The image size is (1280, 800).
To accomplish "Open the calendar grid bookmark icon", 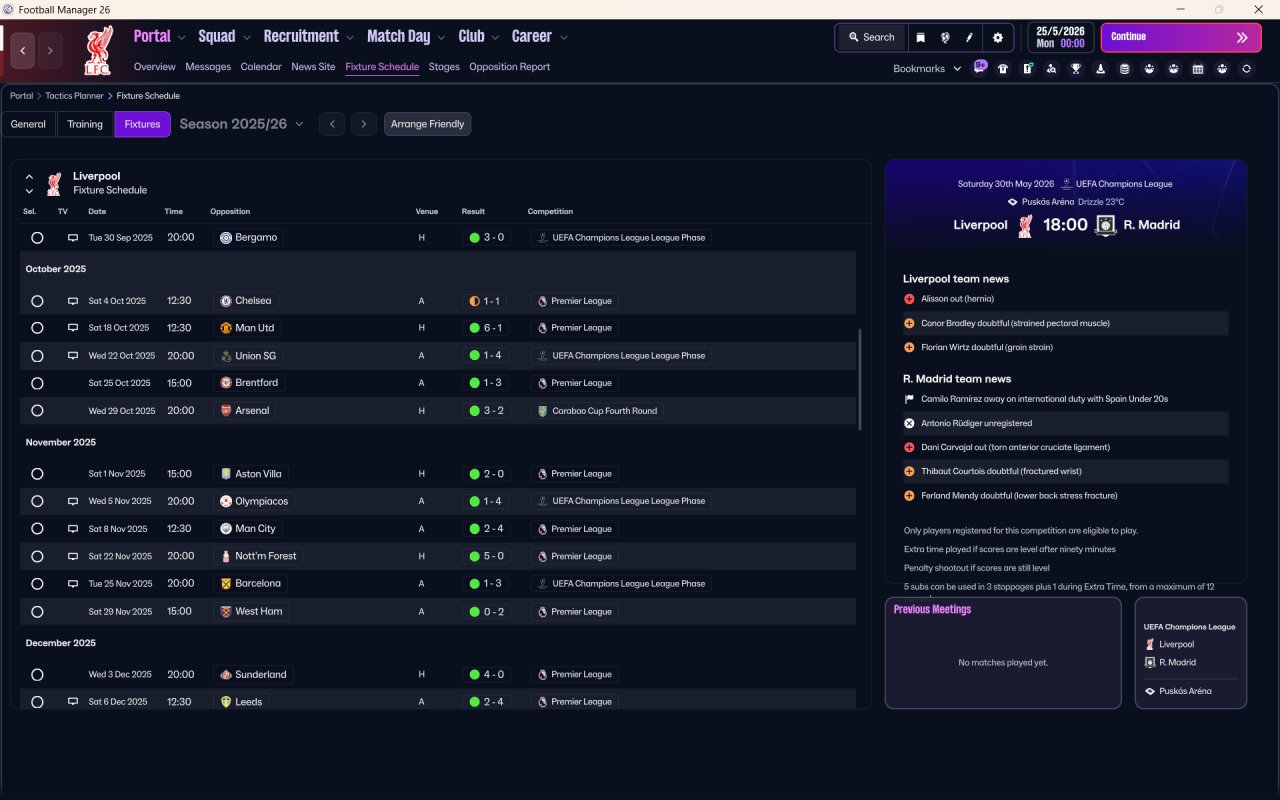I will pyautogui.click(x=1198, y=69).
